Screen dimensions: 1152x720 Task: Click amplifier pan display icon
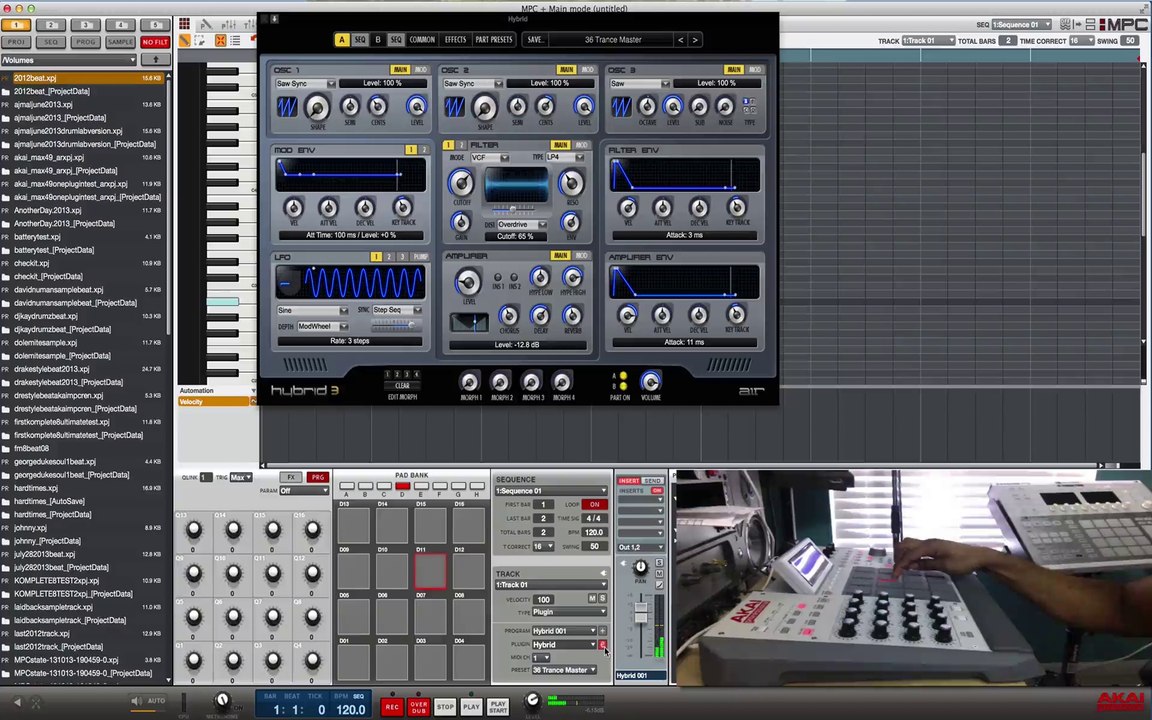point(469,322)
